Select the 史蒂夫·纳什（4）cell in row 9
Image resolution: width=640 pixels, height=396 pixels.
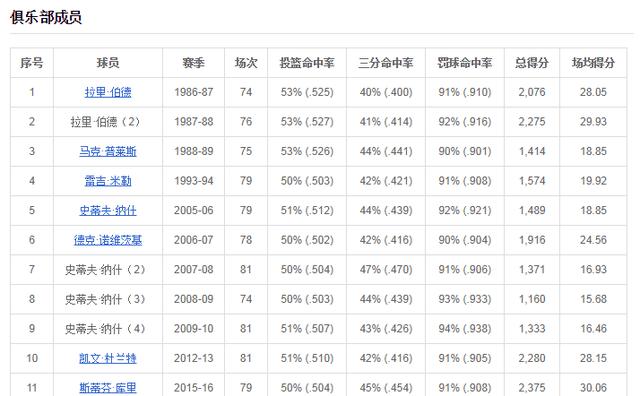(x=108, y=329)
